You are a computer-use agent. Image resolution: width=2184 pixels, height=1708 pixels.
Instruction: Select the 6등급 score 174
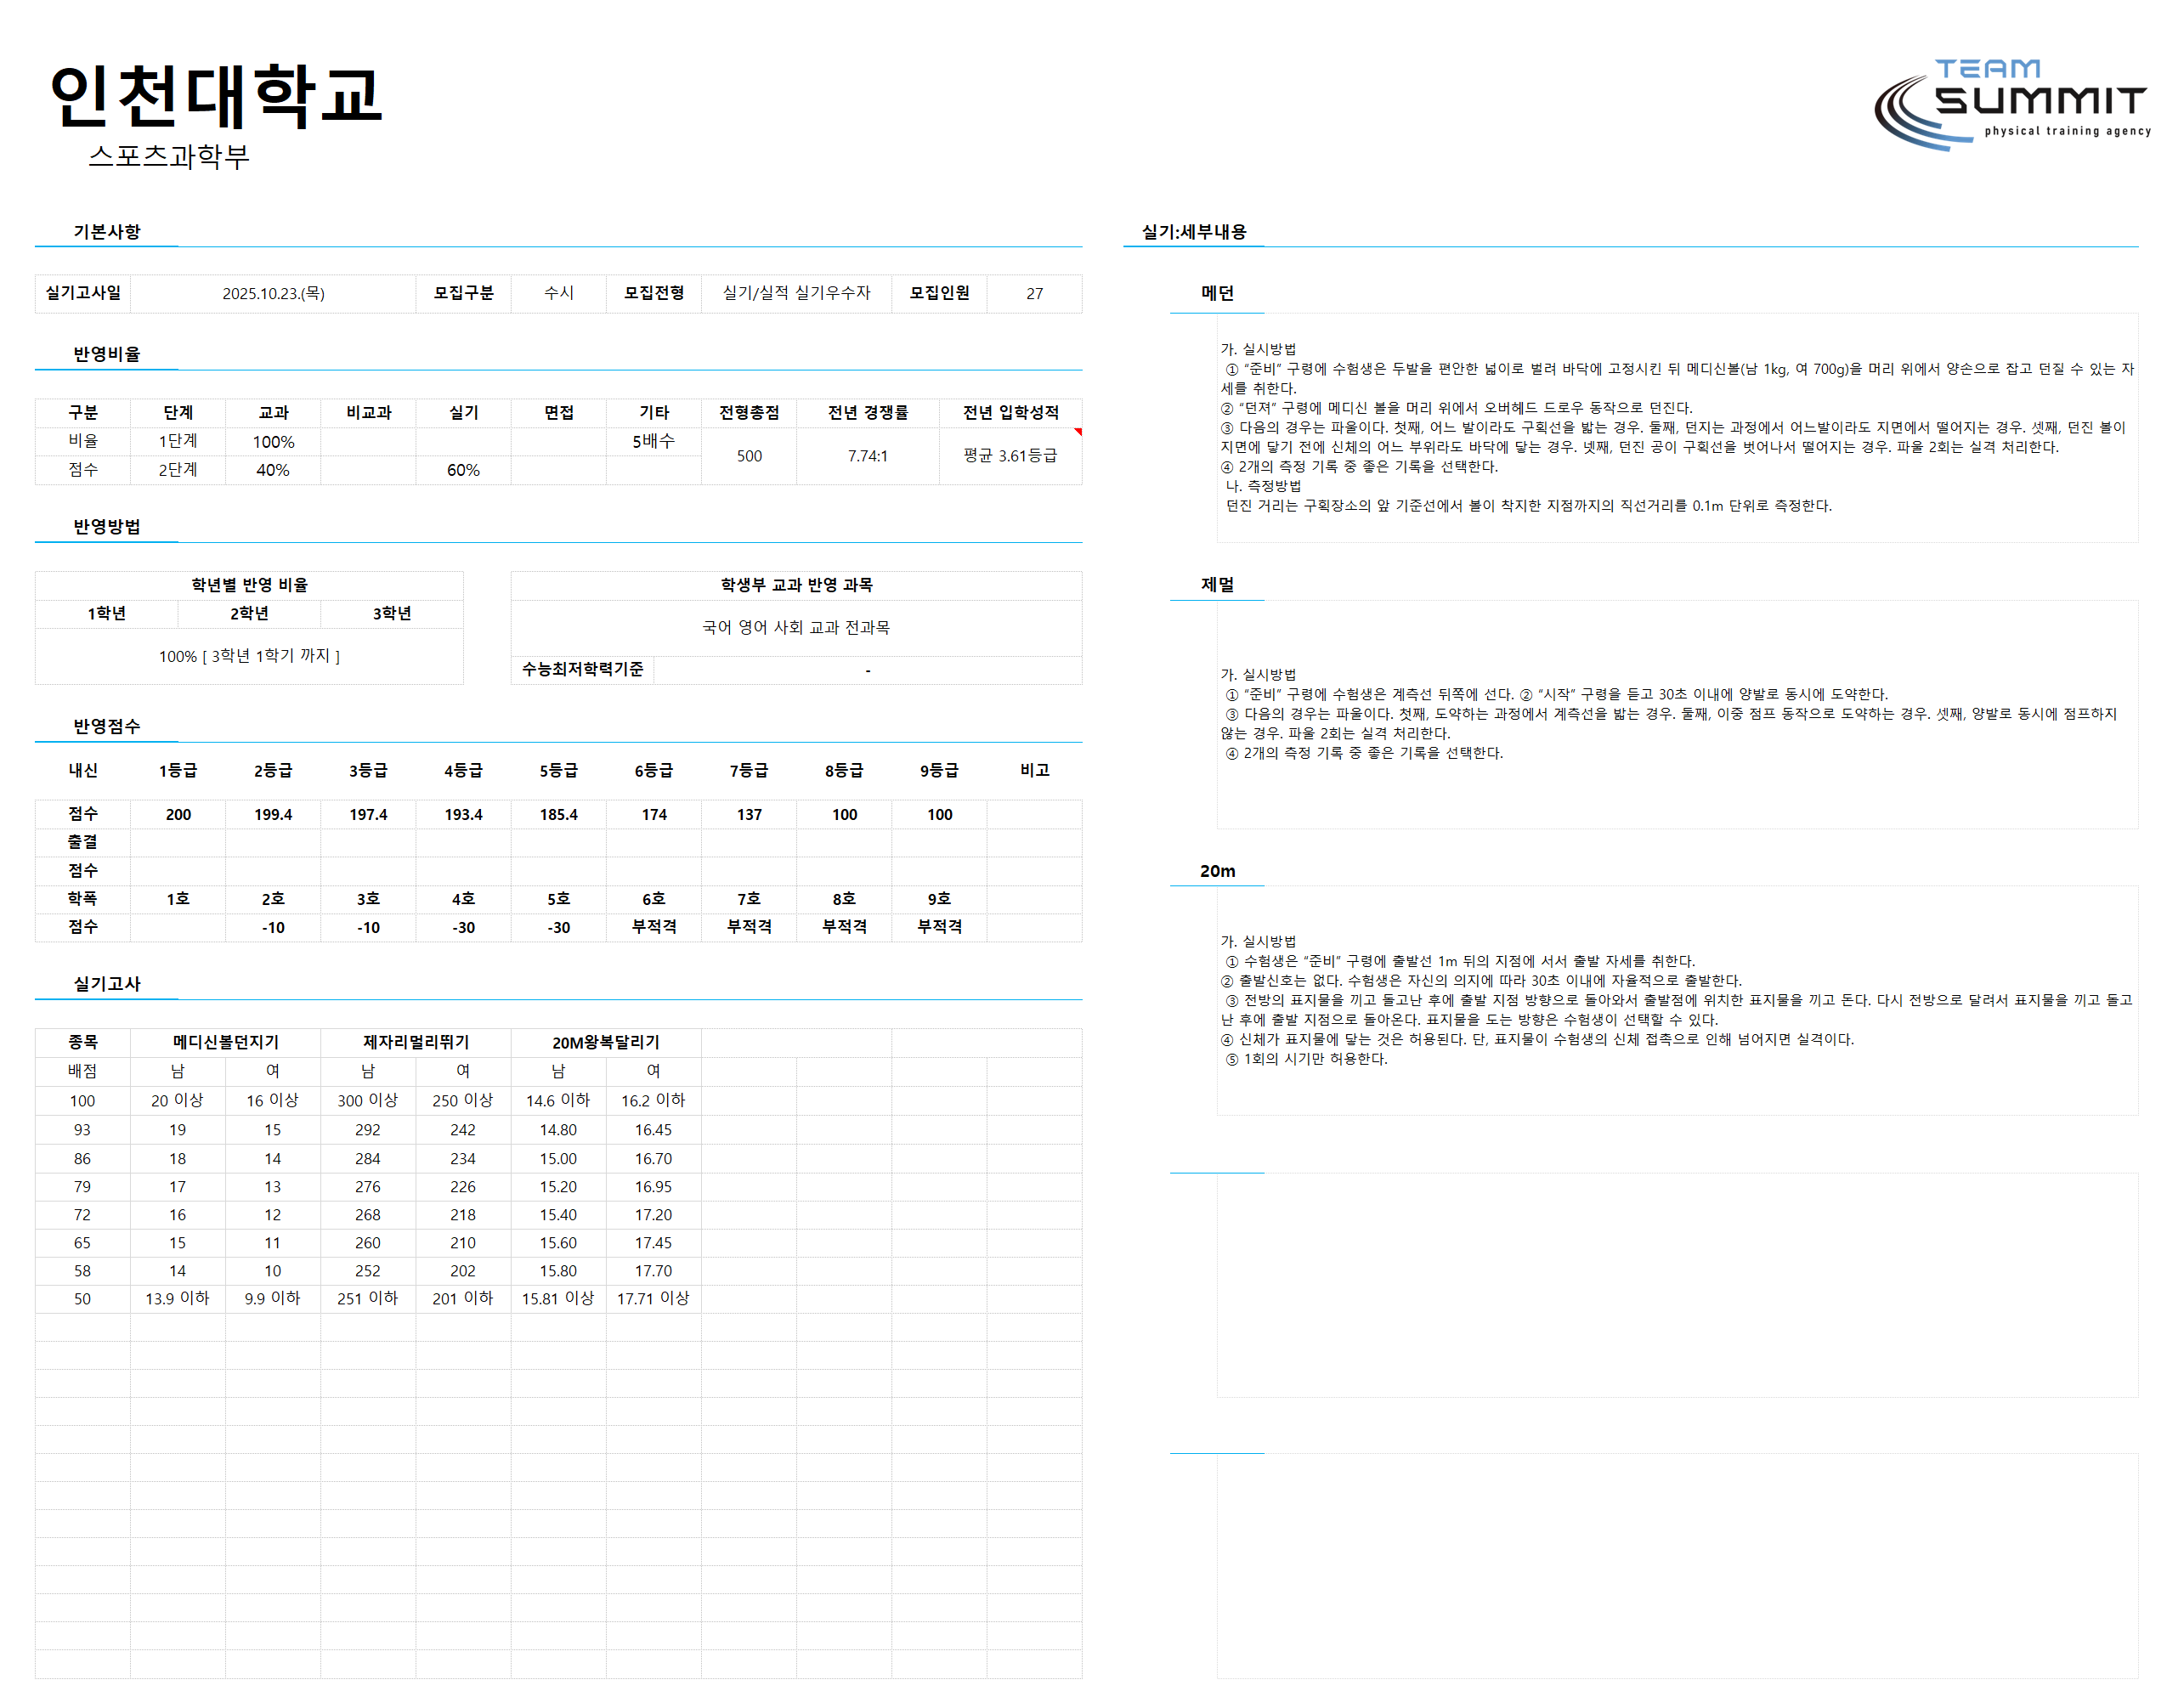[654, 815]
